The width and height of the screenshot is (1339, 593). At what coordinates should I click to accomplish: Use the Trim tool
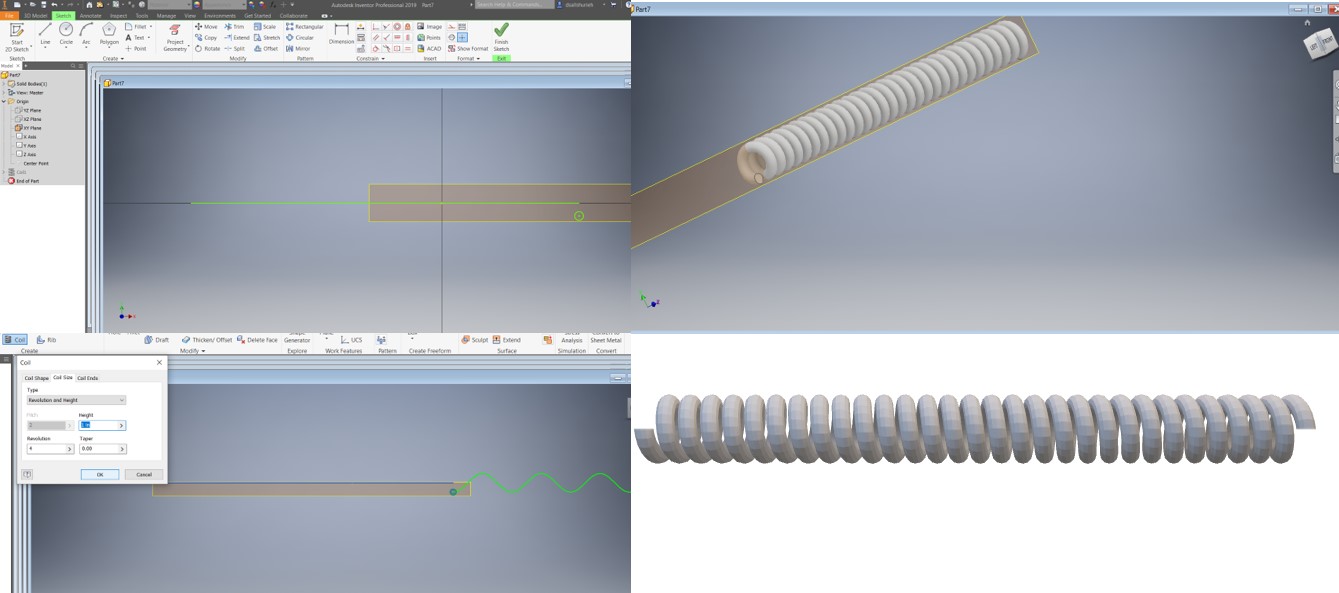[x=235, y=27]
